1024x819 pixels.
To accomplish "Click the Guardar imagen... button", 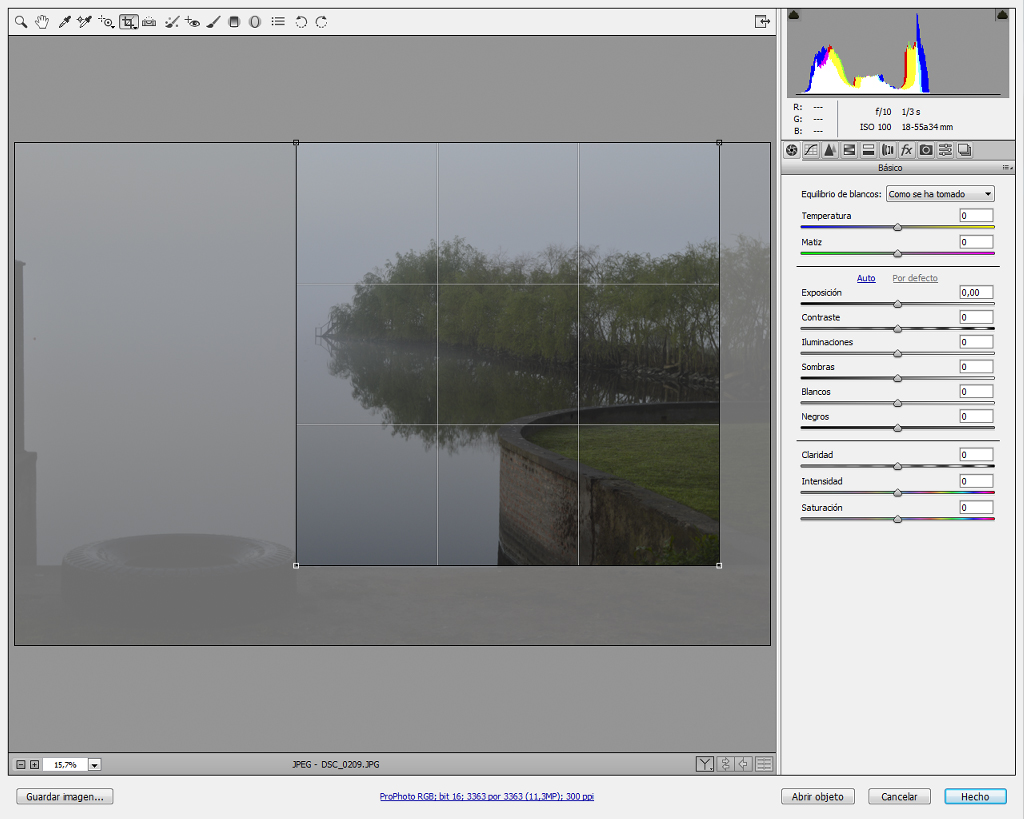I will pos(65,797).
